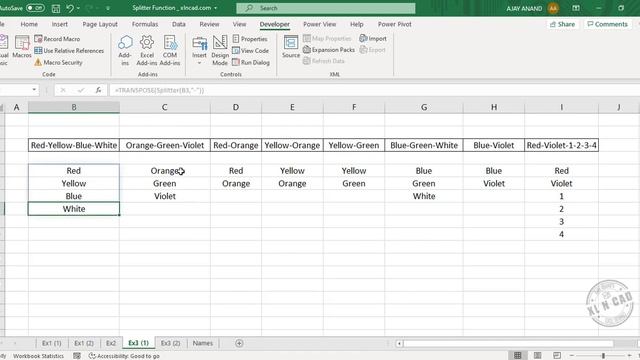
Task: Open the file name dropdown in title bar
Action: click(x=216, y=8)
